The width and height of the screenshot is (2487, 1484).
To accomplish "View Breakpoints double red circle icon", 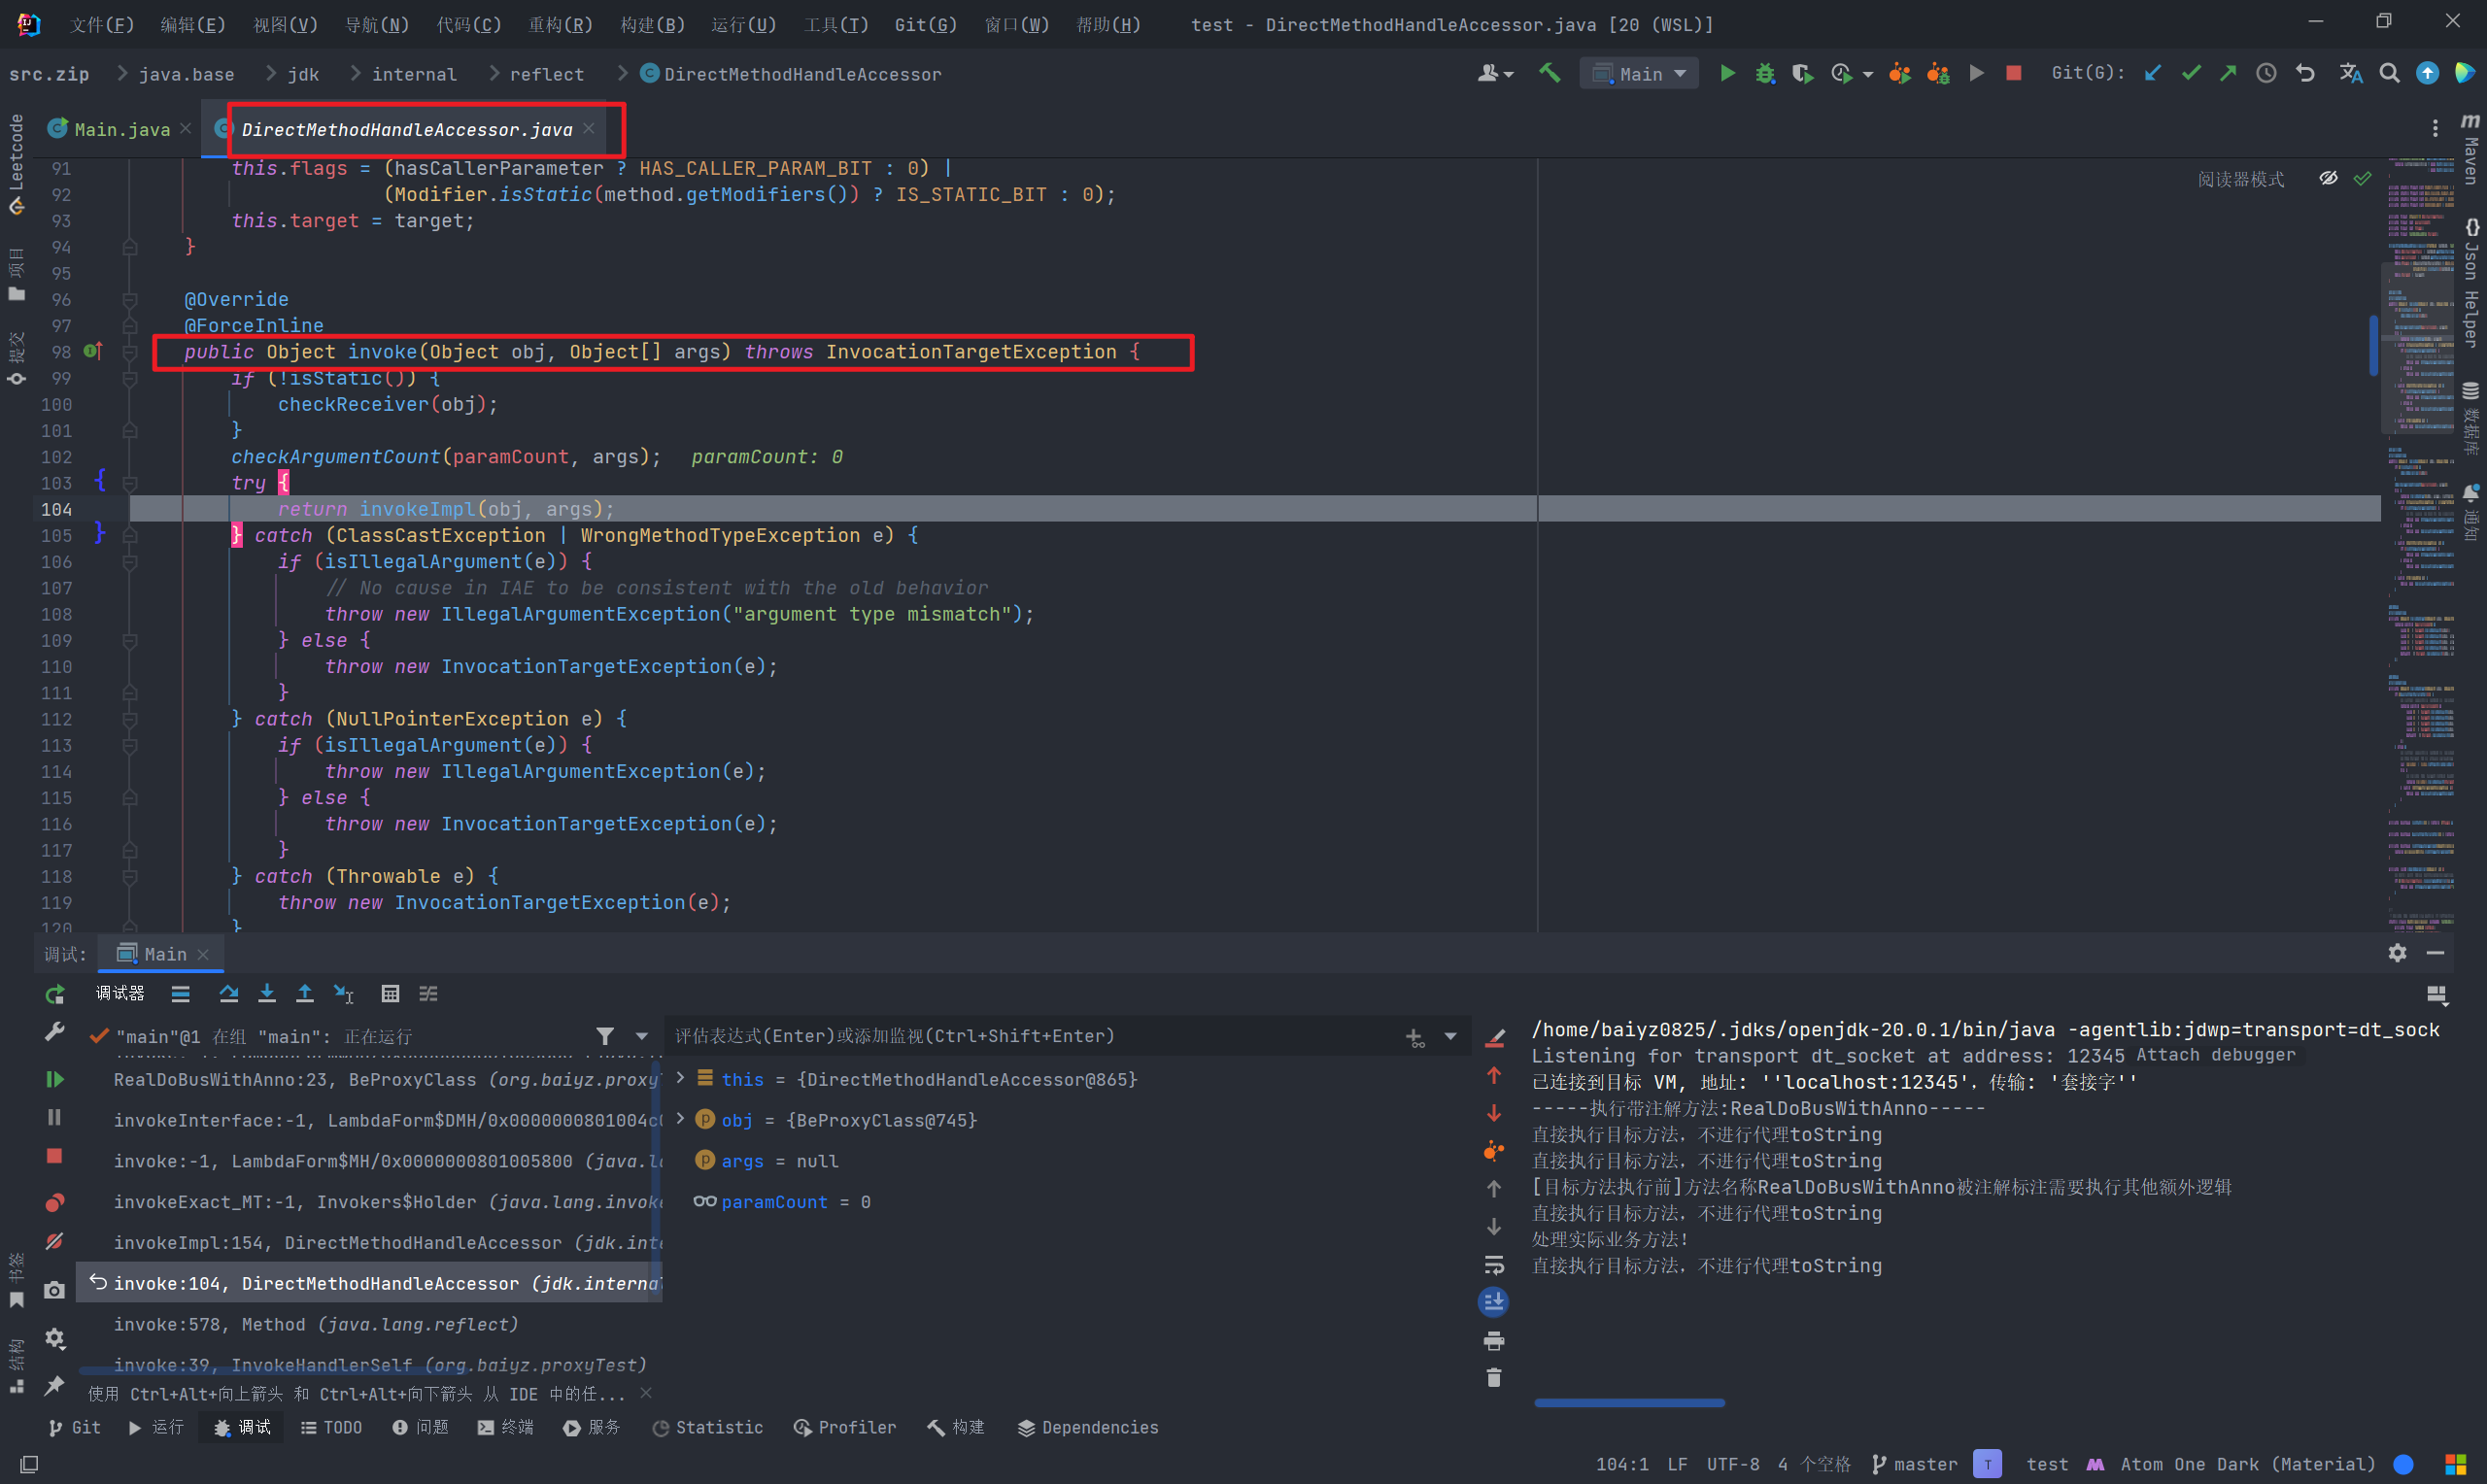I will [x=55, y=1202].
